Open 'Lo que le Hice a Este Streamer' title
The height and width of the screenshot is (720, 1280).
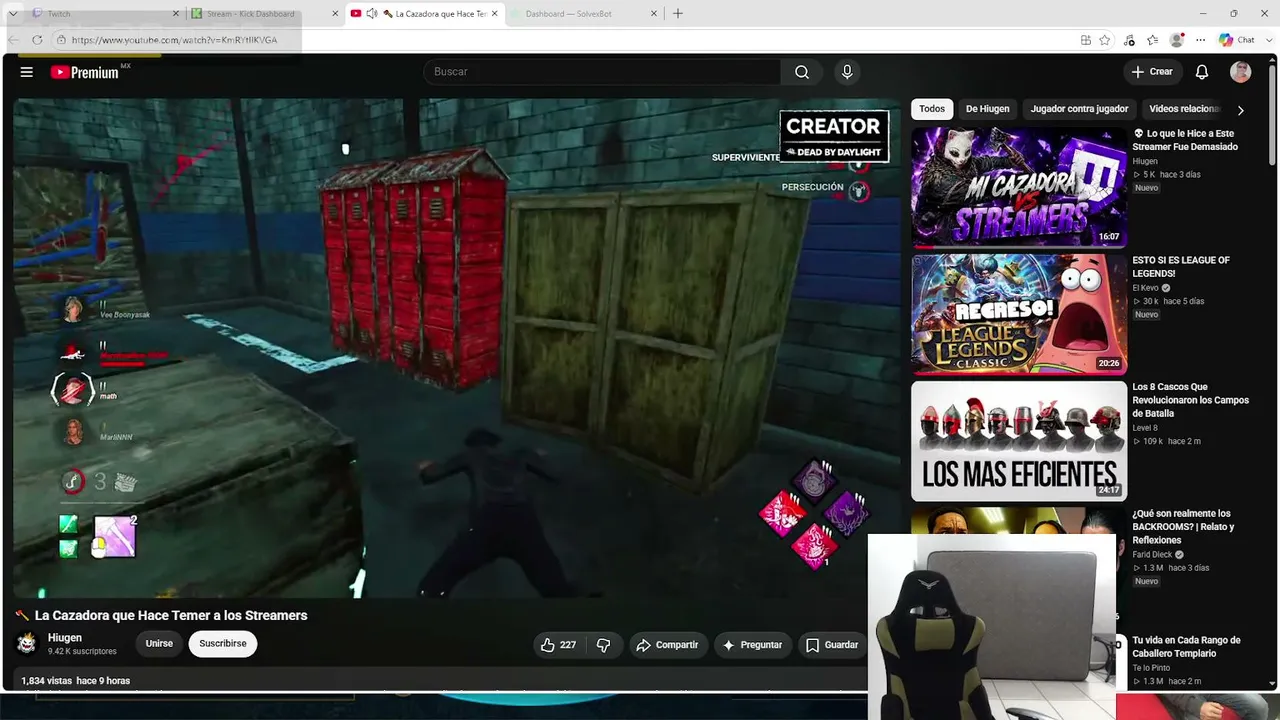[1185, 140]
